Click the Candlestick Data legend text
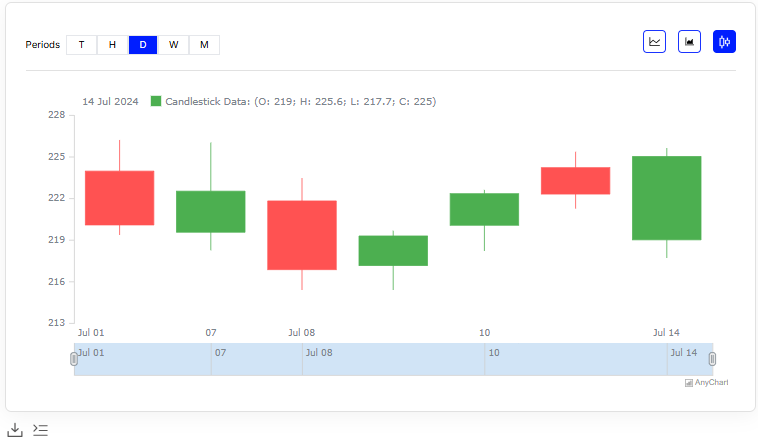The image size is (758, 443). [300, 101]
